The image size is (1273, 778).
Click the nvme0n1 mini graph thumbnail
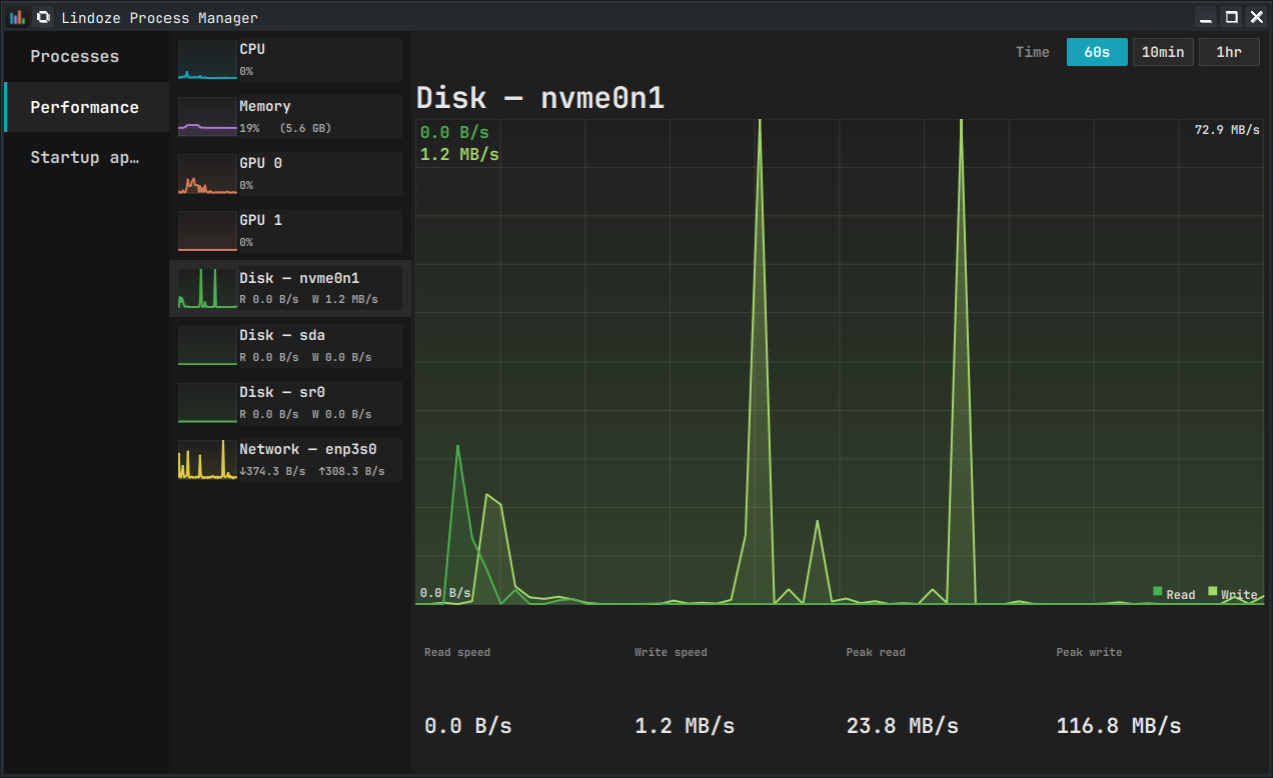pyautogui.click(x=207, y=288)
